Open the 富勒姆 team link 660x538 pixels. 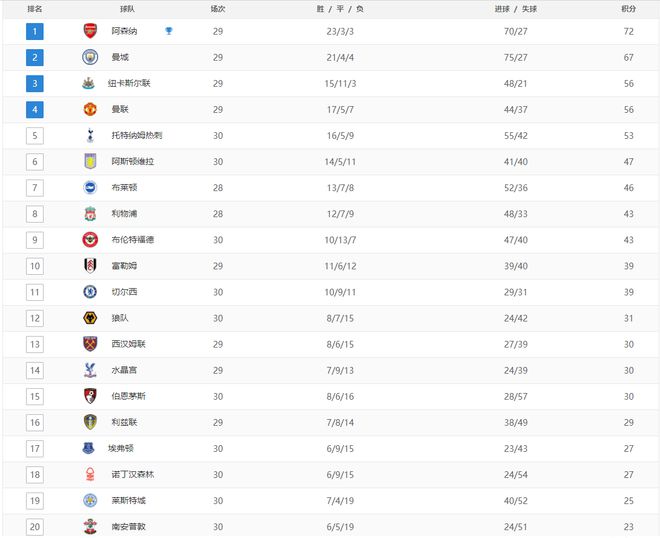(124, 266)
